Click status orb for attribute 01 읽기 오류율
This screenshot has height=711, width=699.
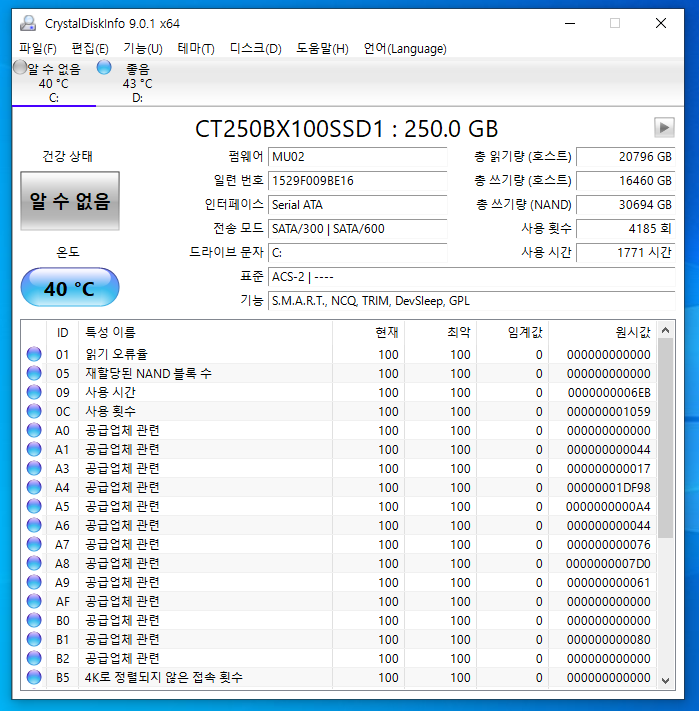pyautogui.click(x=34, y=354)
